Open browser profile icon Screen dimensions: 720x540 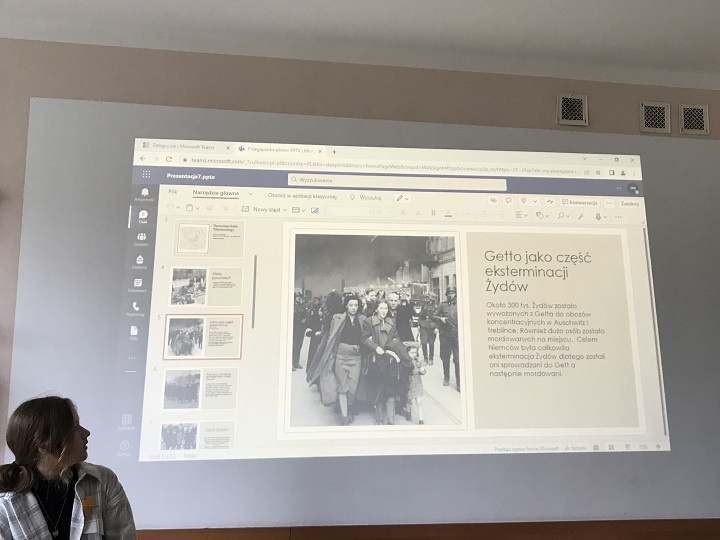tap(623, 173)
